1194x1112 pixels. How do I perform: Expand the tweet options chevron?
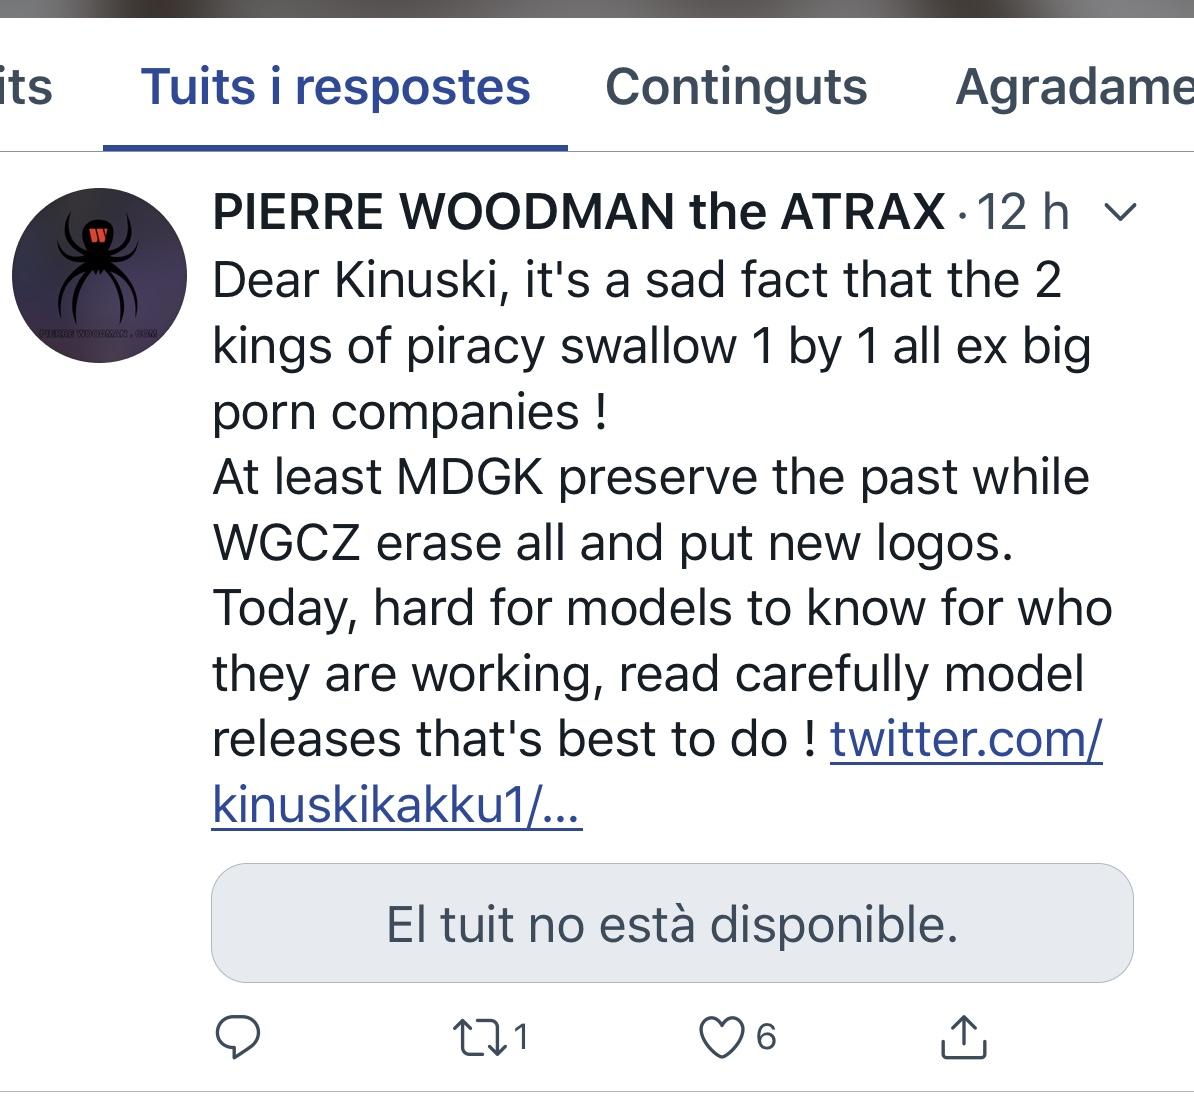(1120, 211)
